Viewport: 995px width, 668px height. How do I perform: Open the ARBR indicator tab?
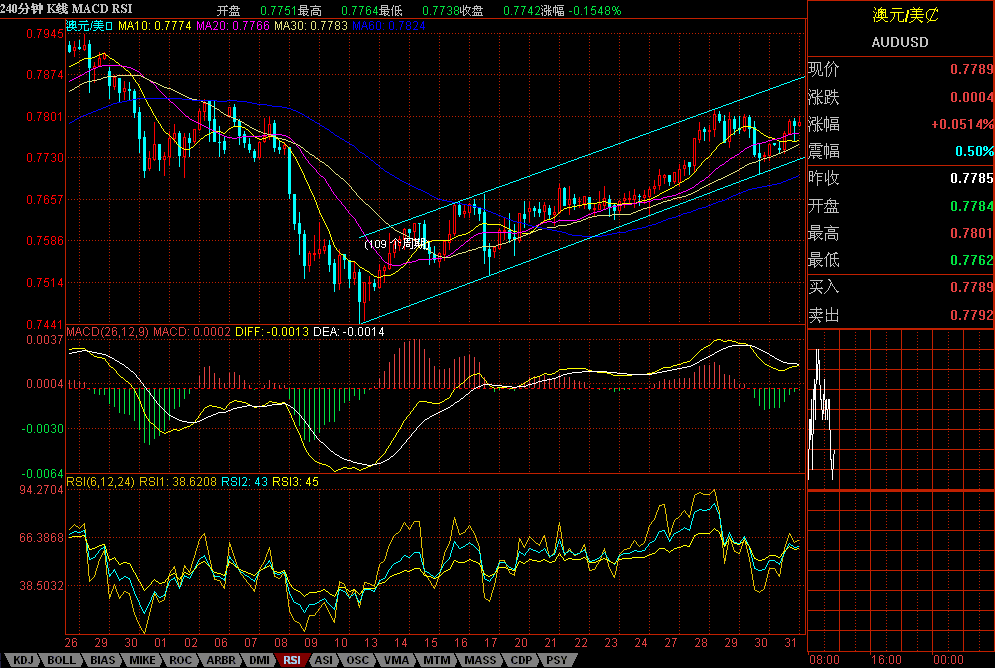coord(218,660)
